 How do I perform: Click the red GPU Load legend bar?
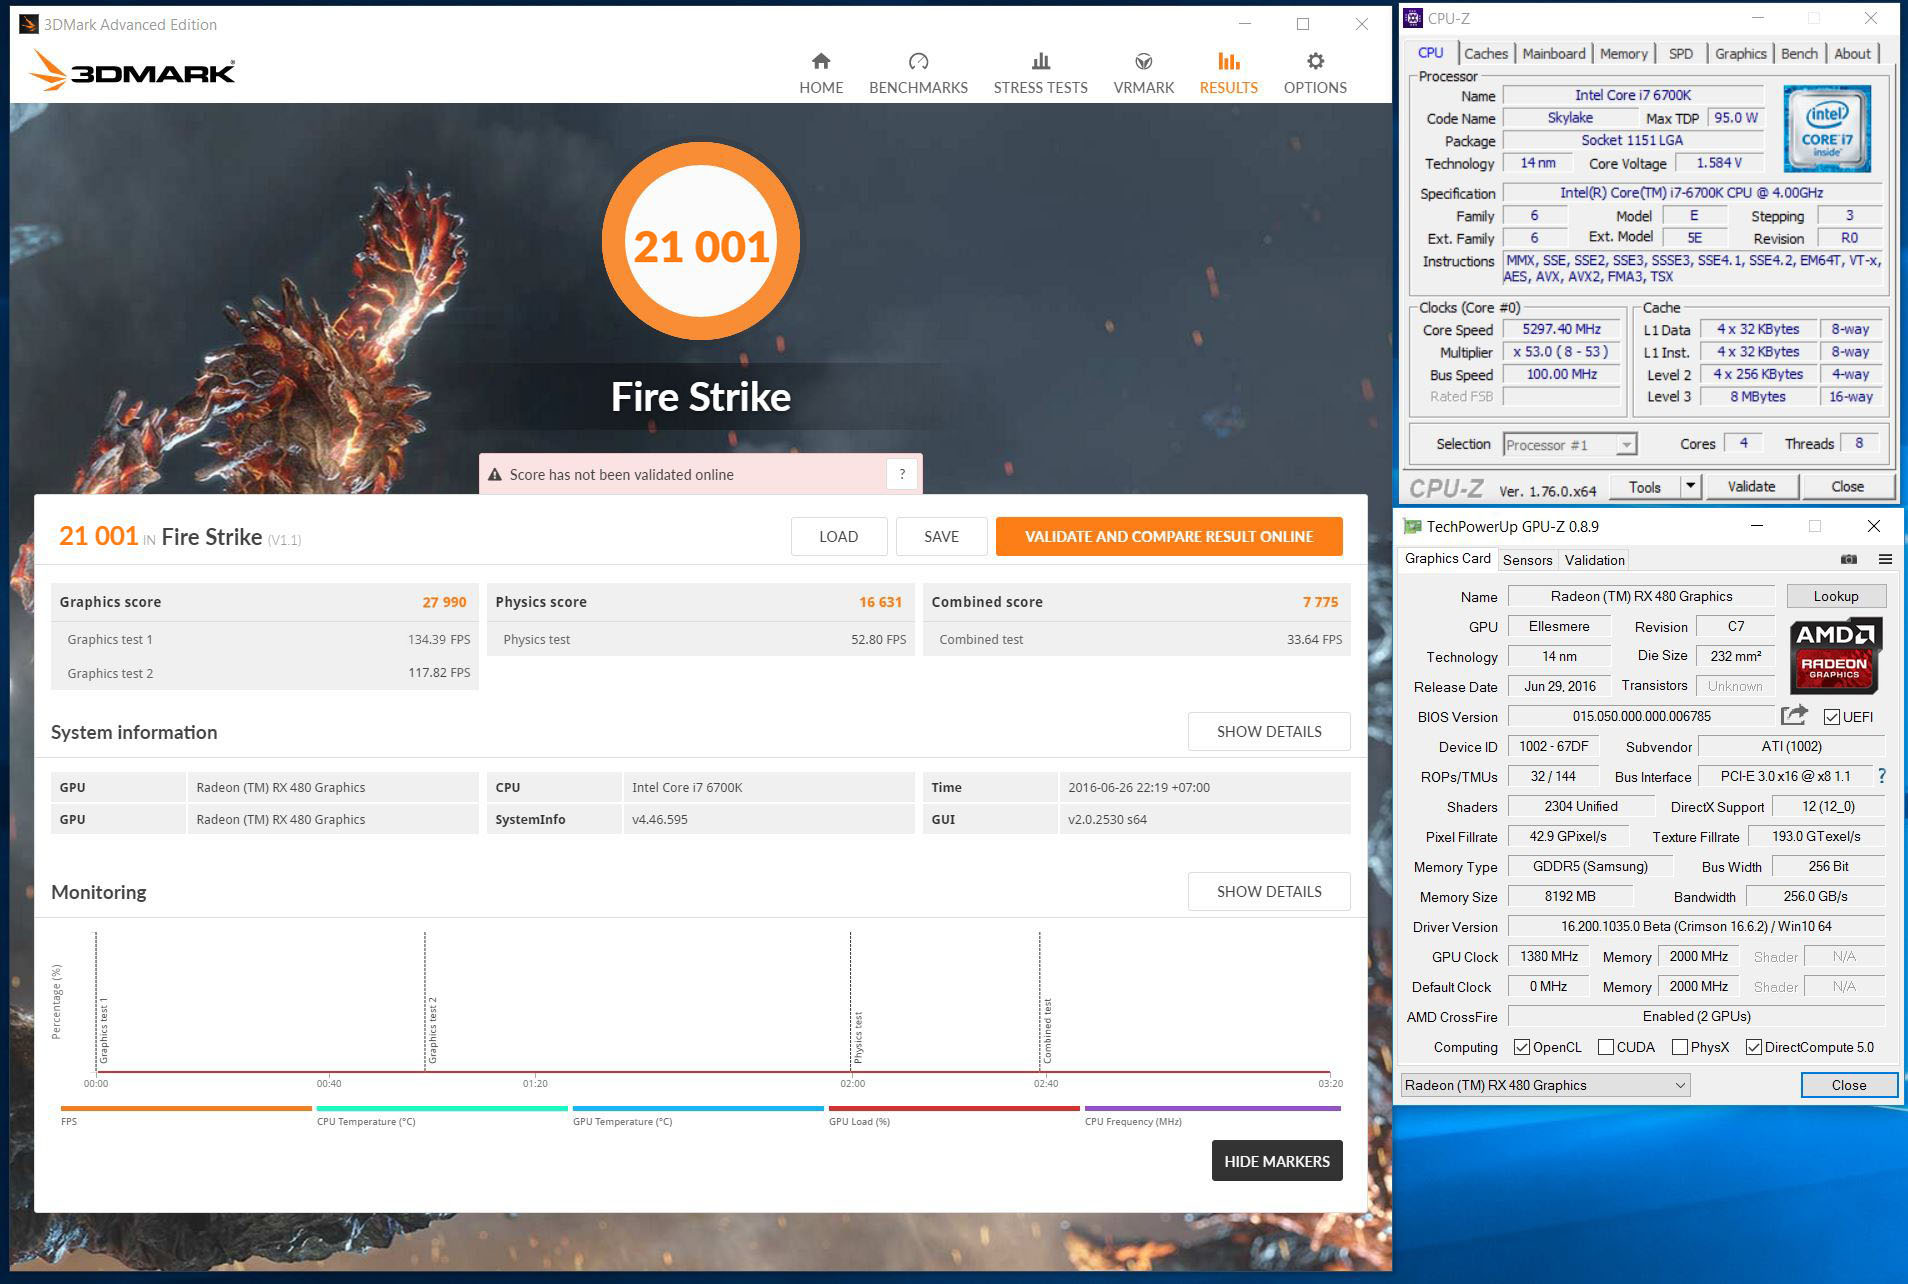pos(954,1108)
